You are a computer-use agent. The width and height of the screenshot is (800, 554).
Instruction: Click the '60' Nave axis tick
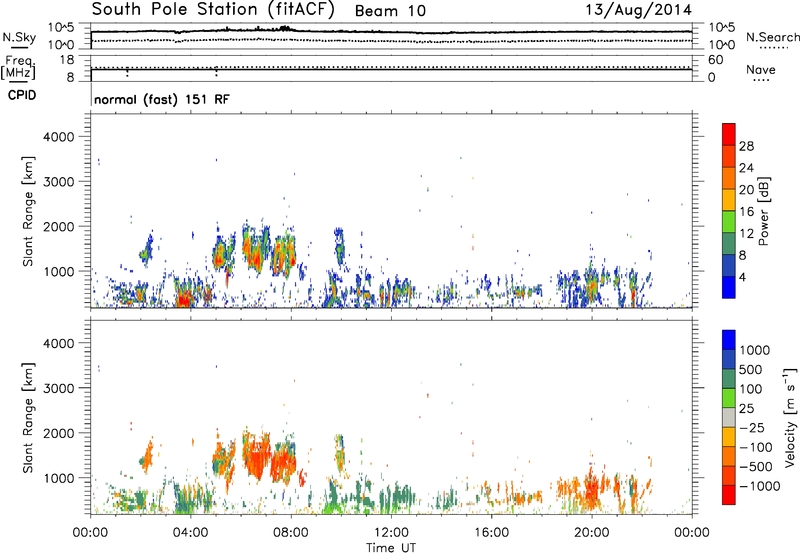715,60
